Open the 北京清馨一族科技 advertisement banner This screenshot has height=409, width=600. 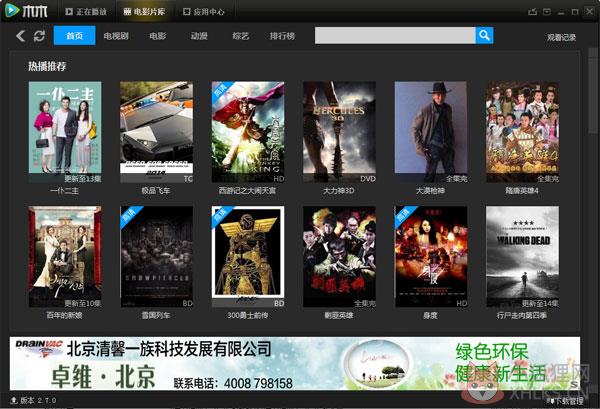coord(295,363)
